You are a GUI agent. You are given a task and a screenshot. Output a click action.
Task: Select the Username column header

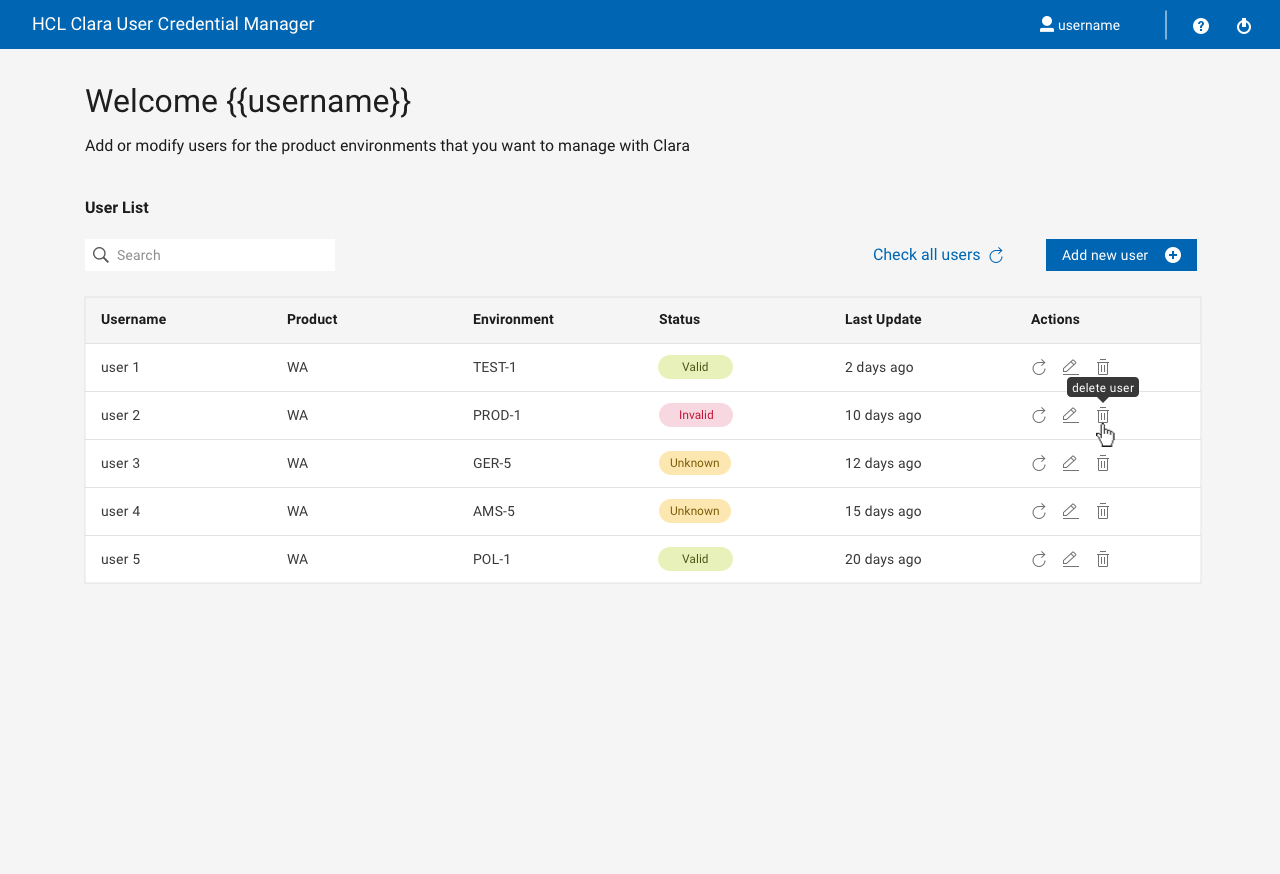133,320
